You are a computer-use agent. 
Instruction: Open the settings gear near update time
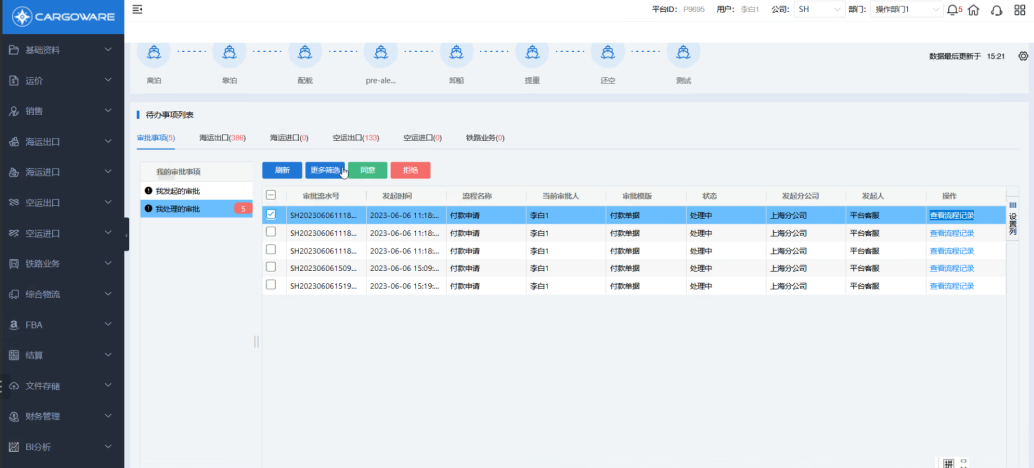(1023, 56)
